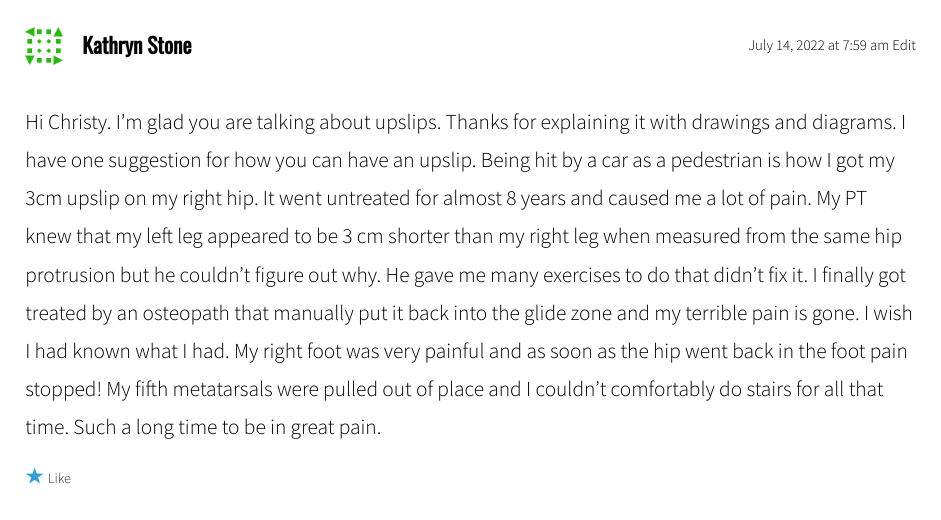The height and width of the screenshot is (520, 941).
Task: Click the "Hi Christy" greeting text
Action: pos(66,123)
